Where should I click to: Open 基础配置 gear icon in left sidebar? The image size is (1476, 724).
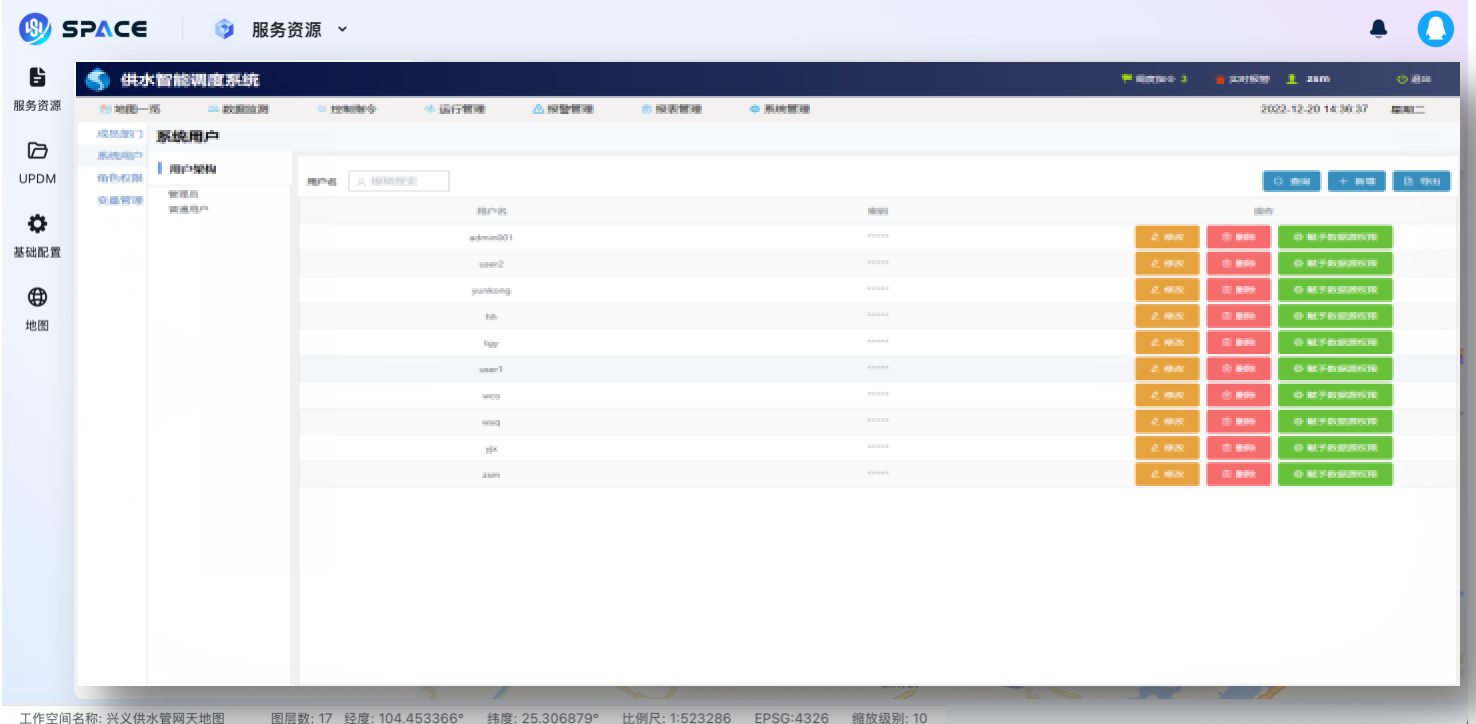37,223
